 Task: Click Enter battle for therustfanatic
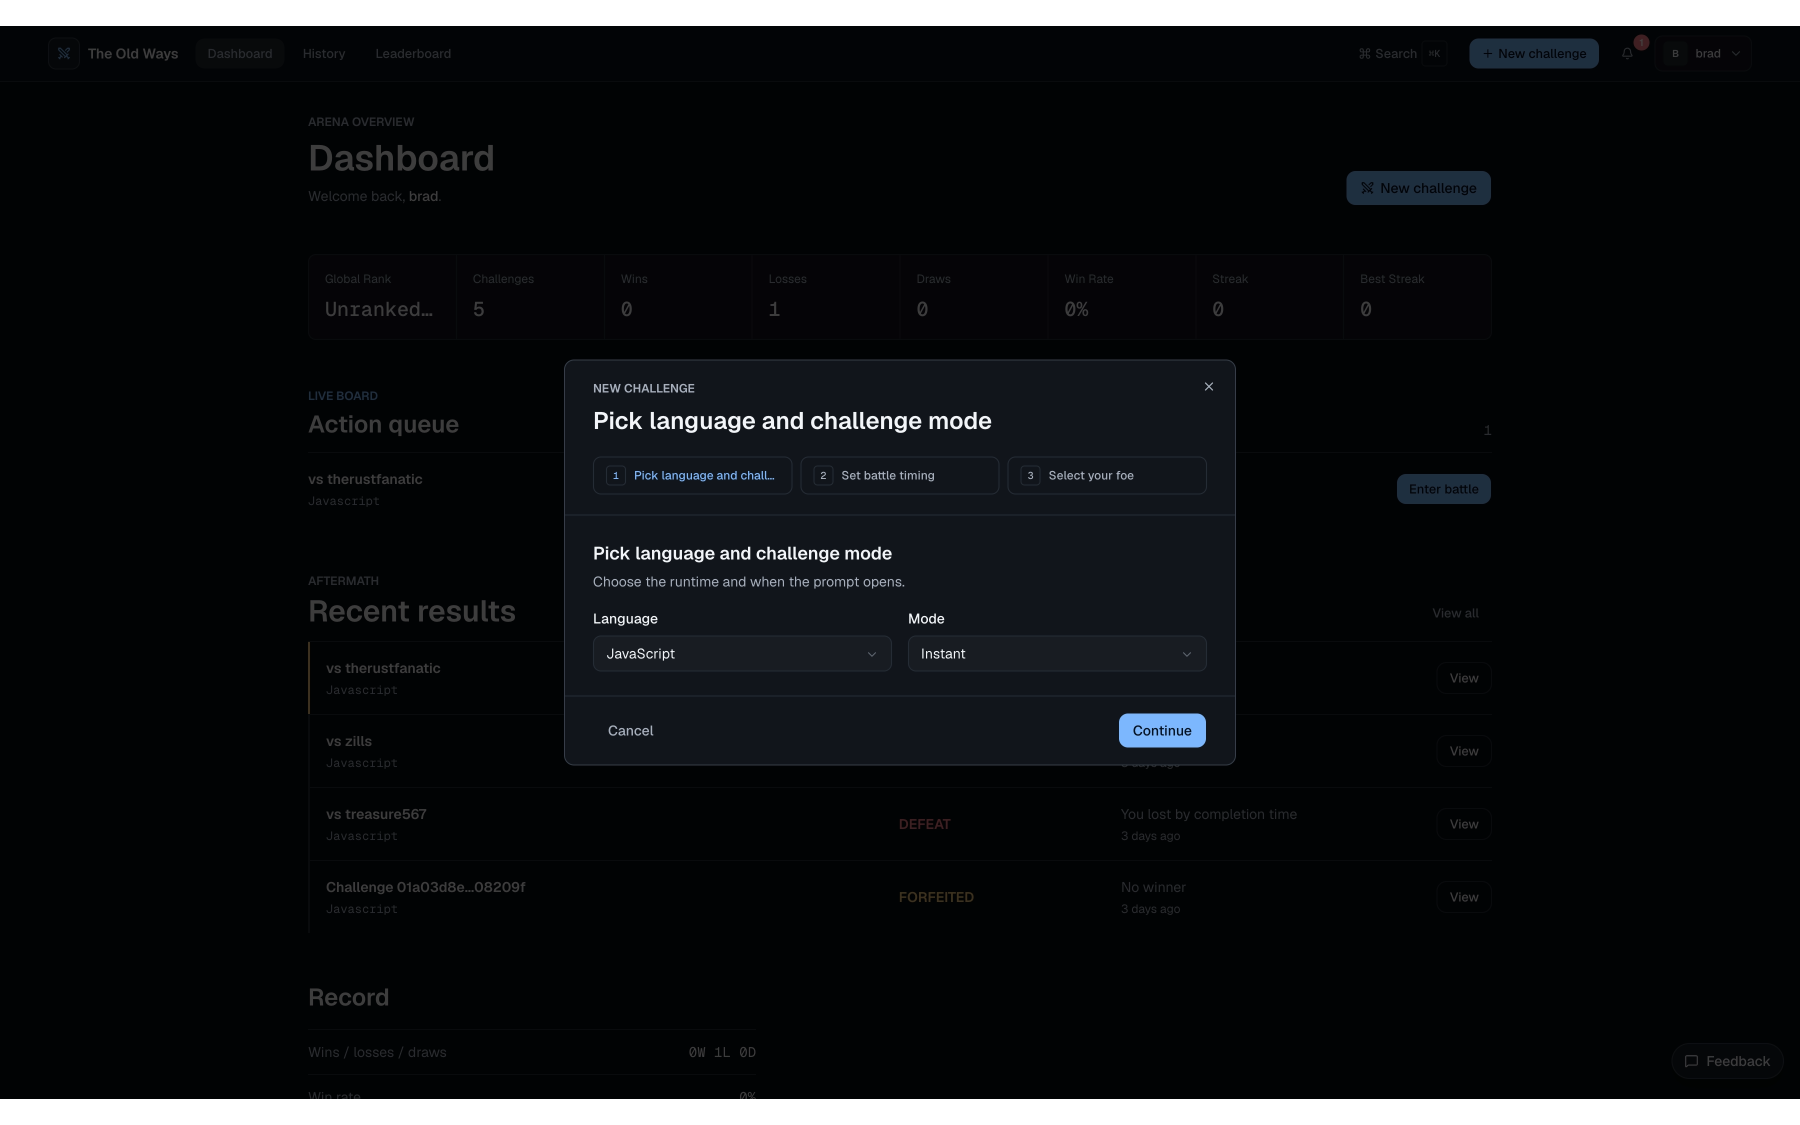click(1443, 489)
